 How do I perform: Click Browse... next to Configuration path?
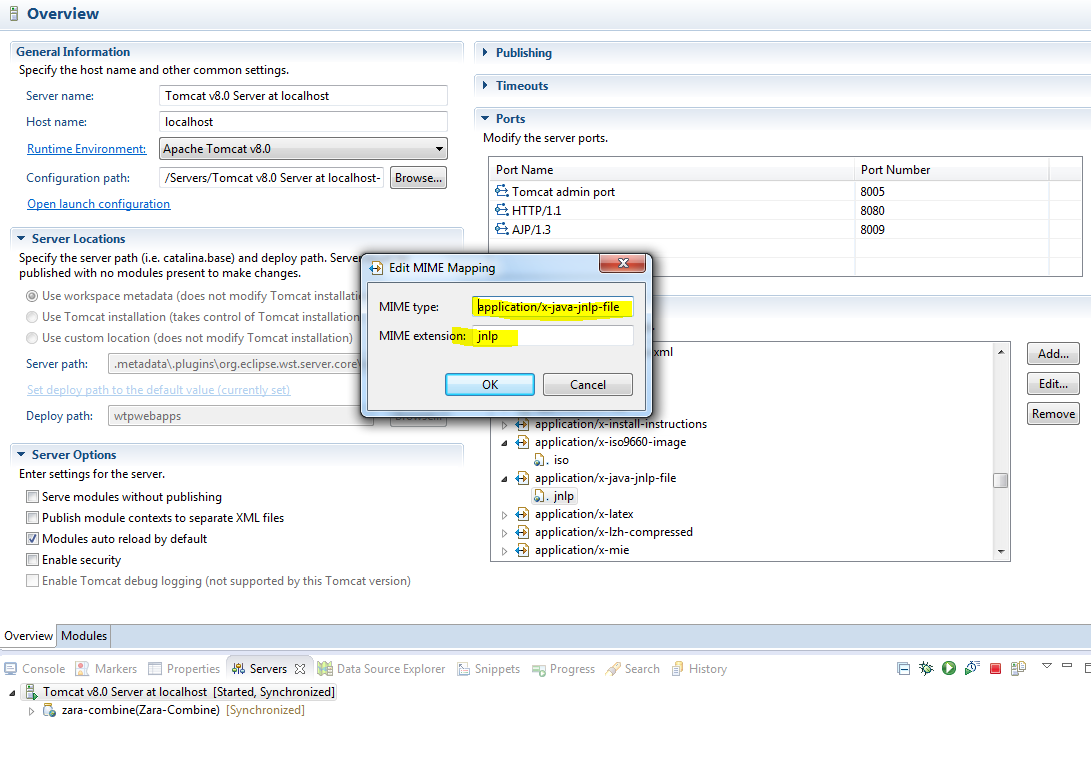(x=418, y=177)
